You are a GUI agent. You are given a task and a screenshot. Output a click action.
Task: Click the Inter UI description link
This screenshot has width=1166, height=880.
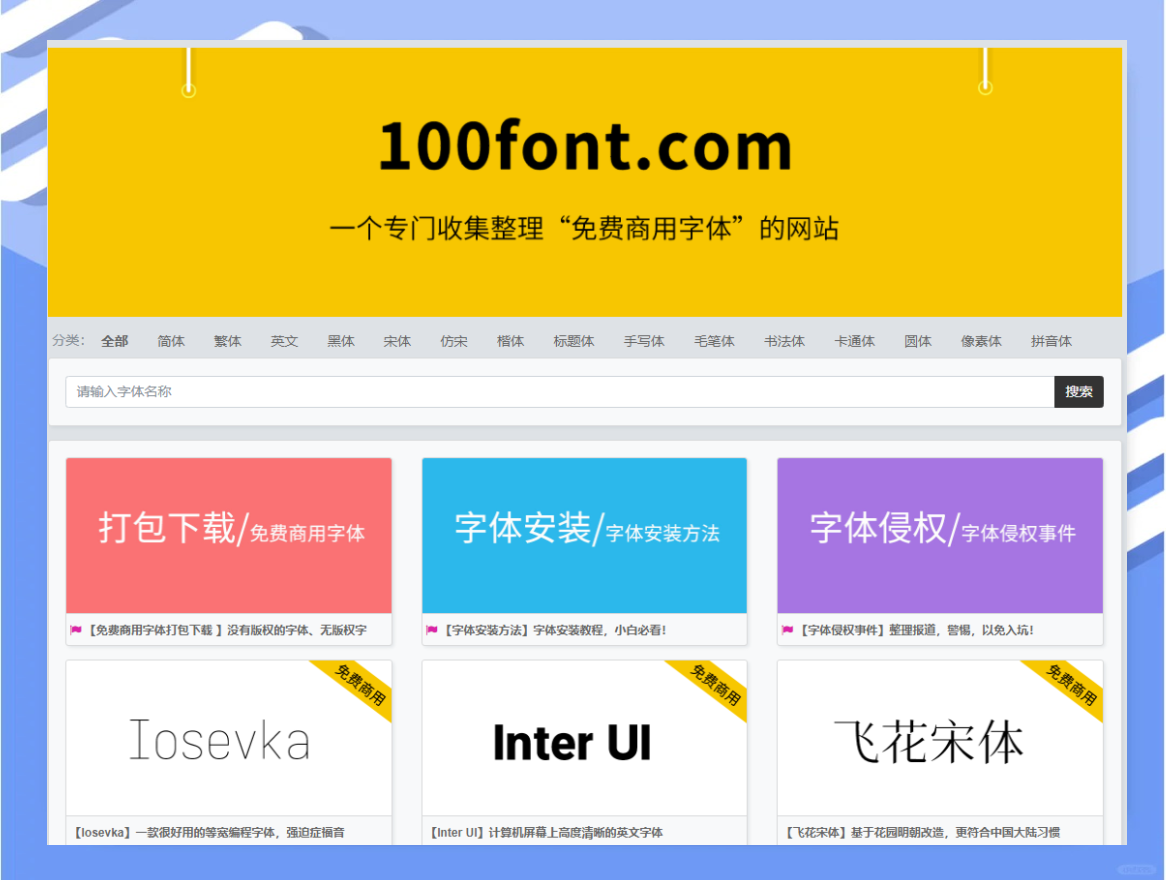click(x=546, y=832)
